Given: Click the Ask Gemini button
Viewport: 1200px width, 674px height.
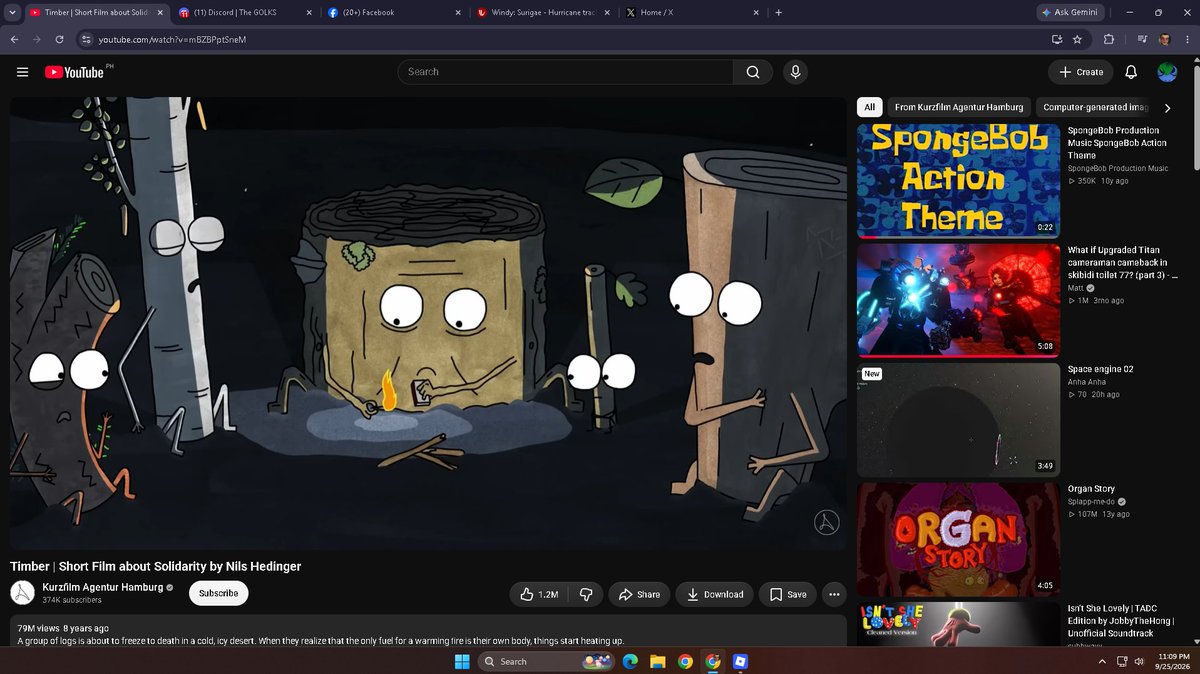Looking at the screenshot, I should pyautogui.click(x=1071, y=13).
